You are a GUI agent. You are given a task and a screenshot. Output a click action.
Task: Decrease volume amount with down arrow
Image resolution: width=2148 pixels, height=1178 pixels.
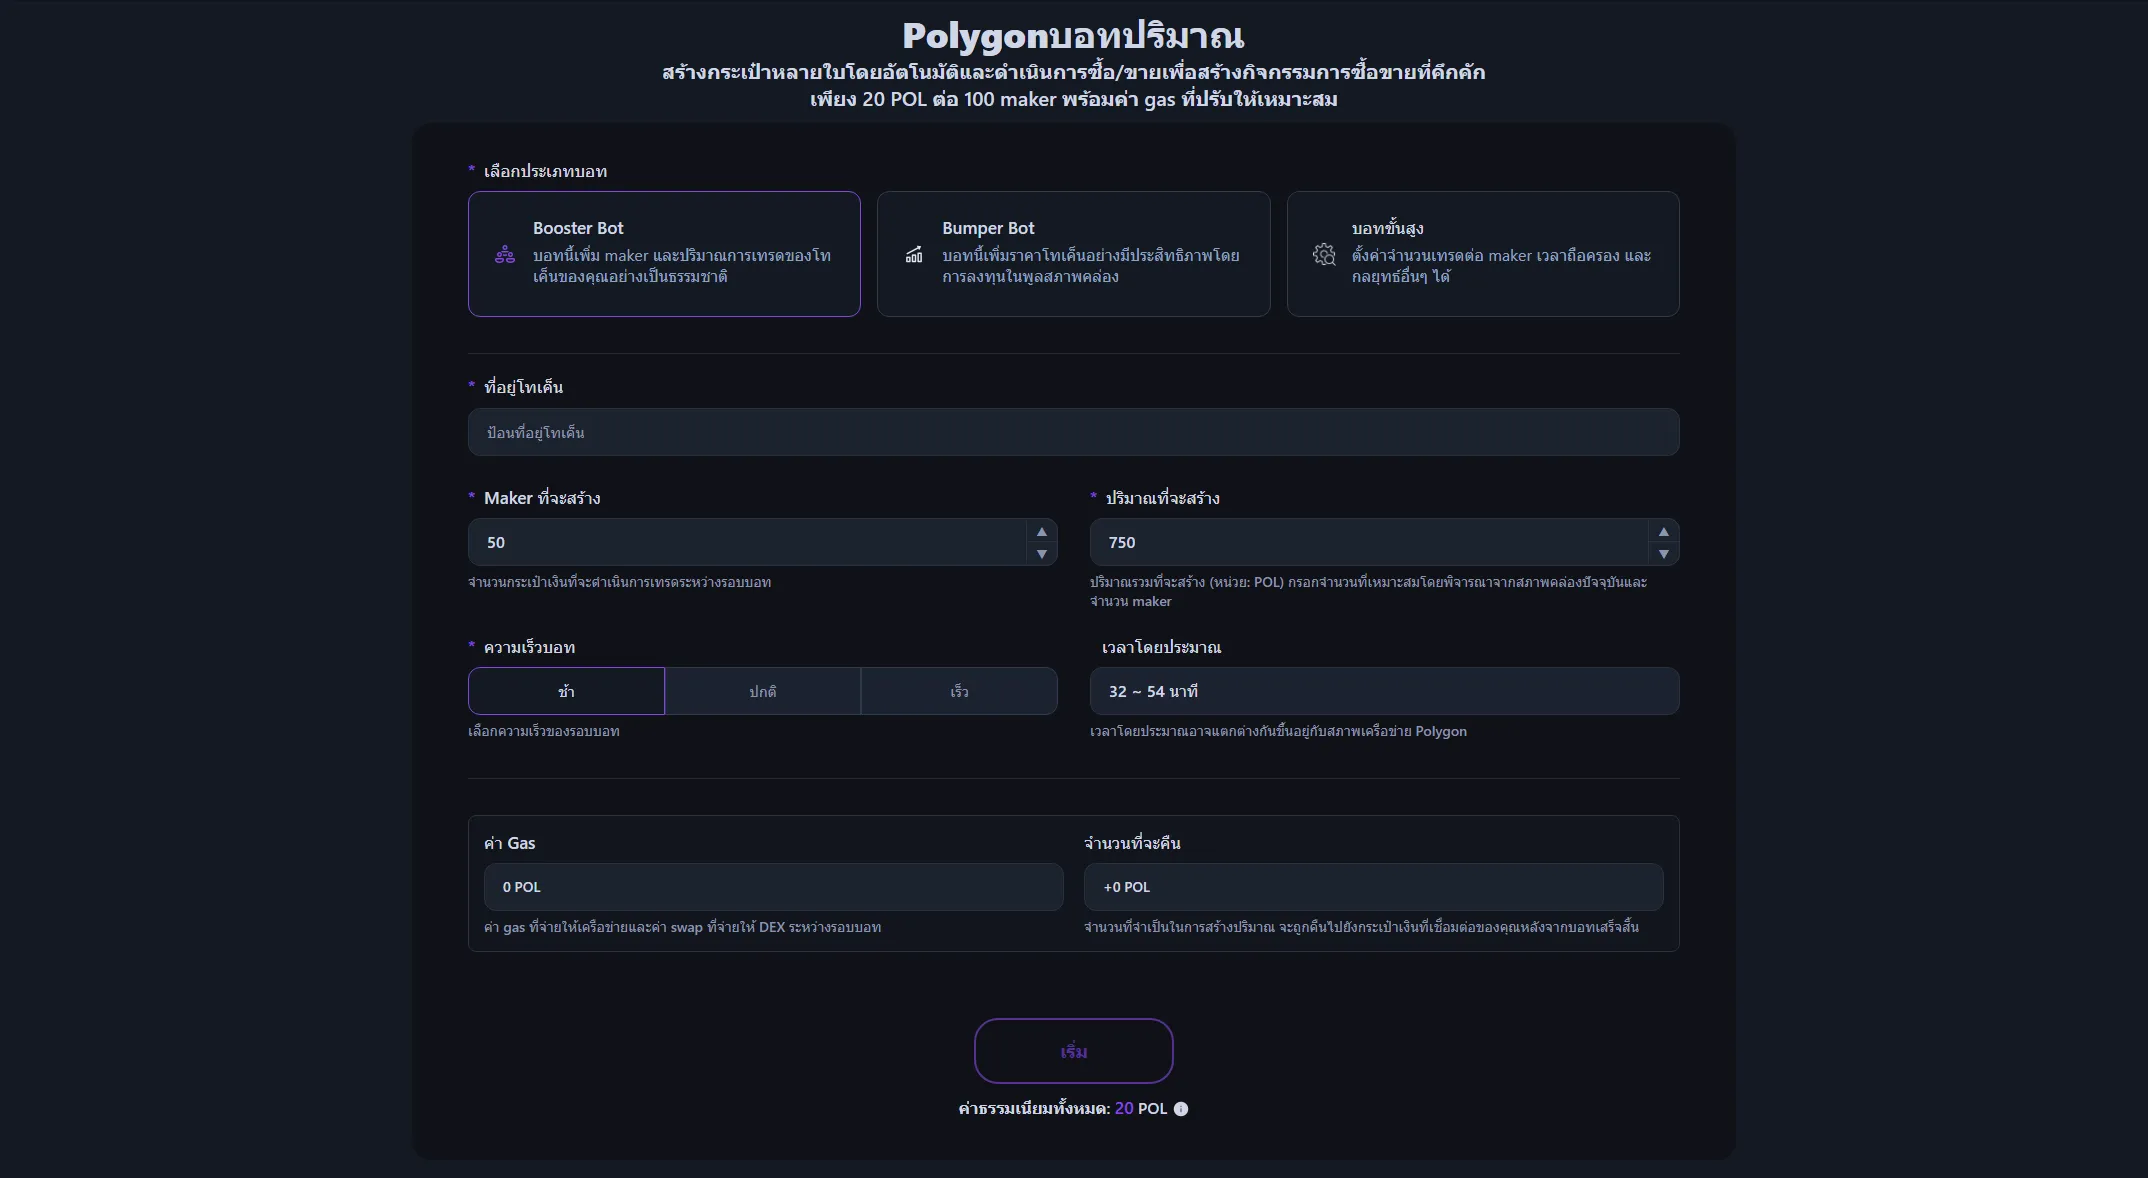[x=1663, y=554]
